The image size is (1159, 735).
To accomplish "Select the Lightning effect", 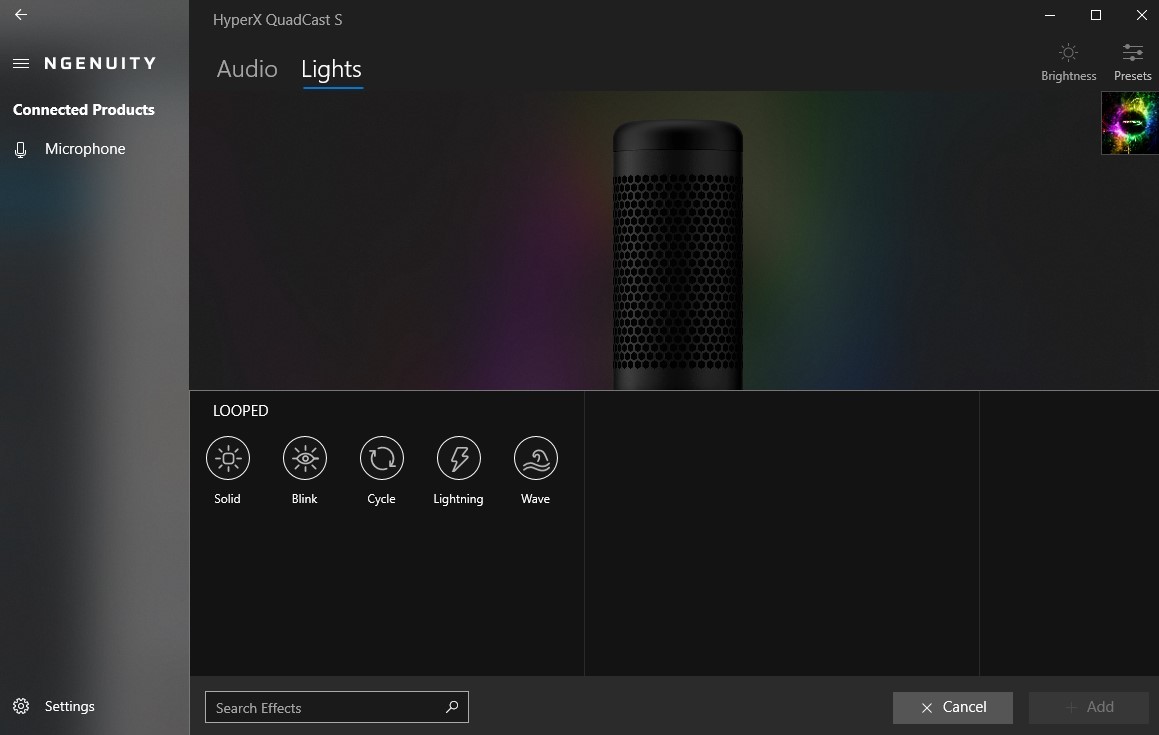I will click(x=458, y=458).
